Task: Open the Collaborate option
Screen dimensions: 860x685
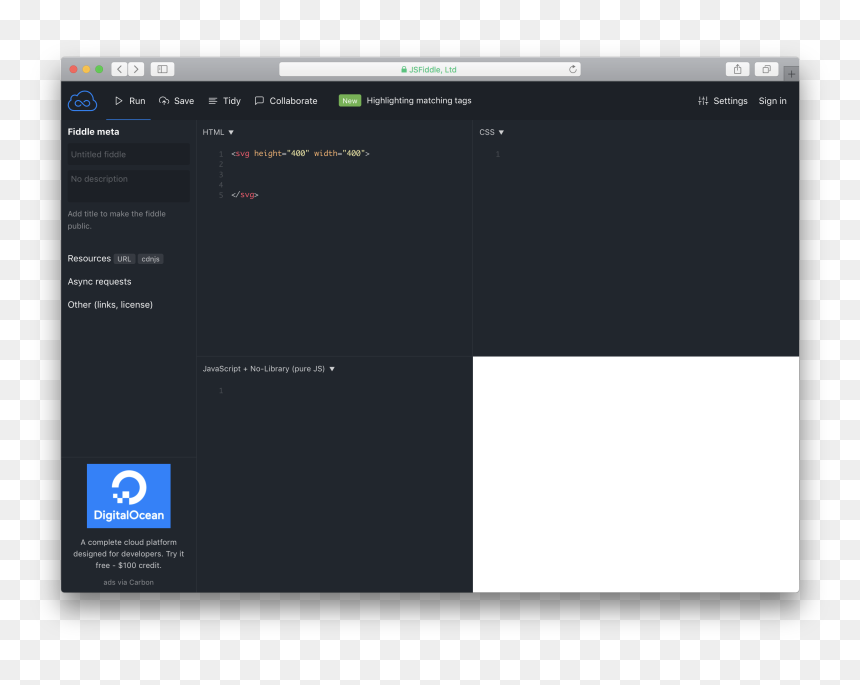Action: (x=286, y=101)
